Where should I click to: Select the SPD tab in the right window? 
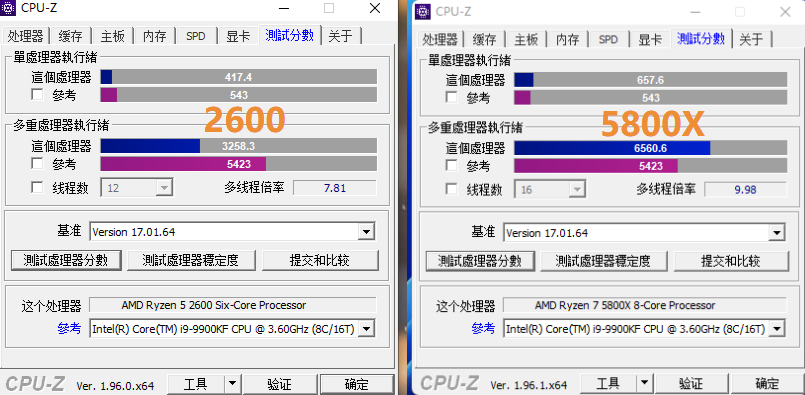[609, 39]
